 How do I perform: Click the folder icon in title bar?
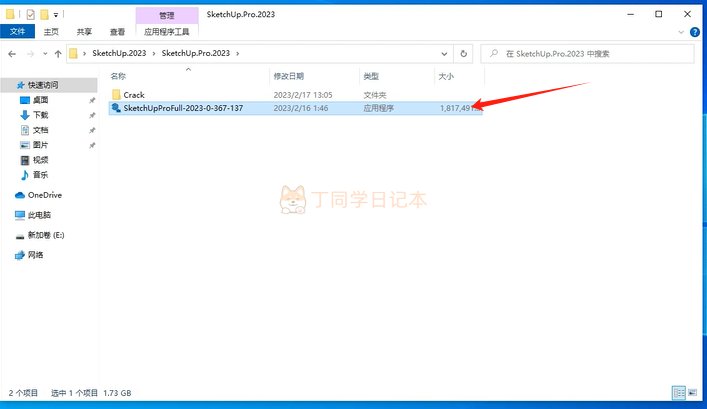10,14
